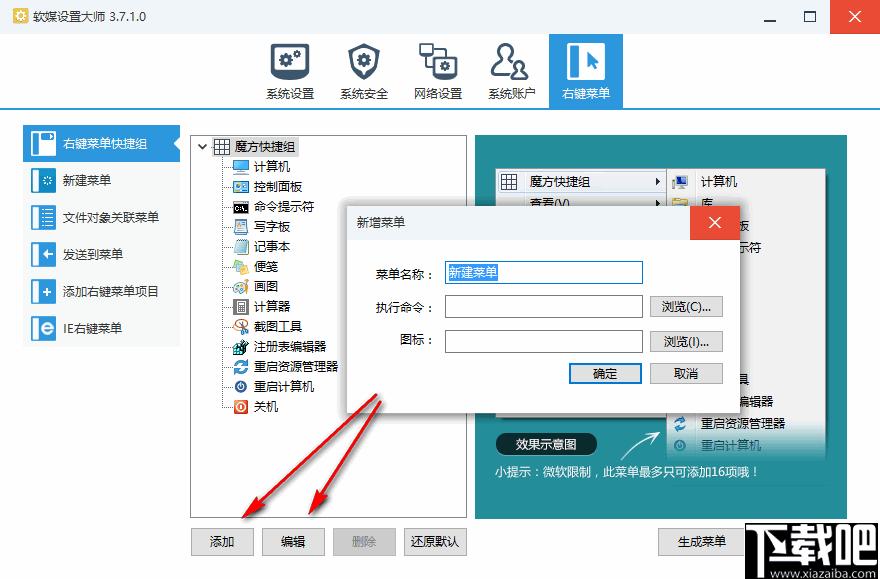Image resolution: width=880 pixels, height=579 pixels.
Task: Click the app logo icon in title bar
Action: coord(21,16)
